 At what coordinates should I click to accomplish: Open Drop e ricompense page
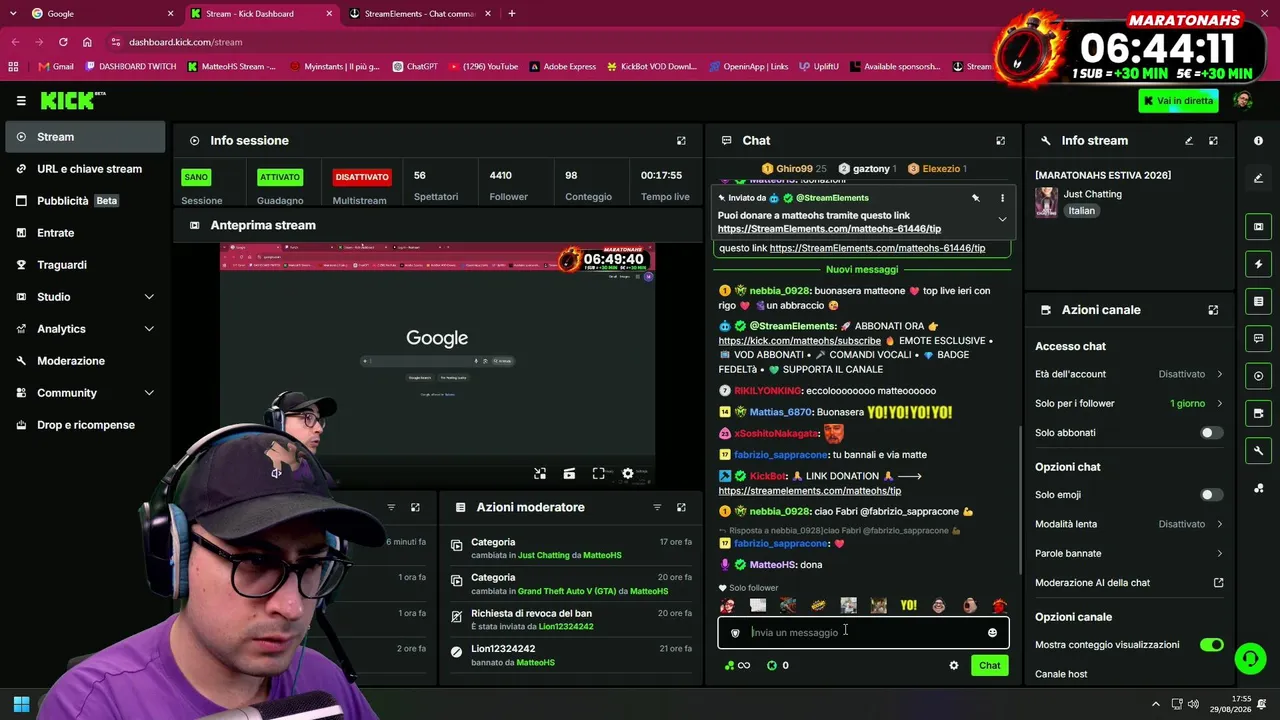[x=85, y=425]
